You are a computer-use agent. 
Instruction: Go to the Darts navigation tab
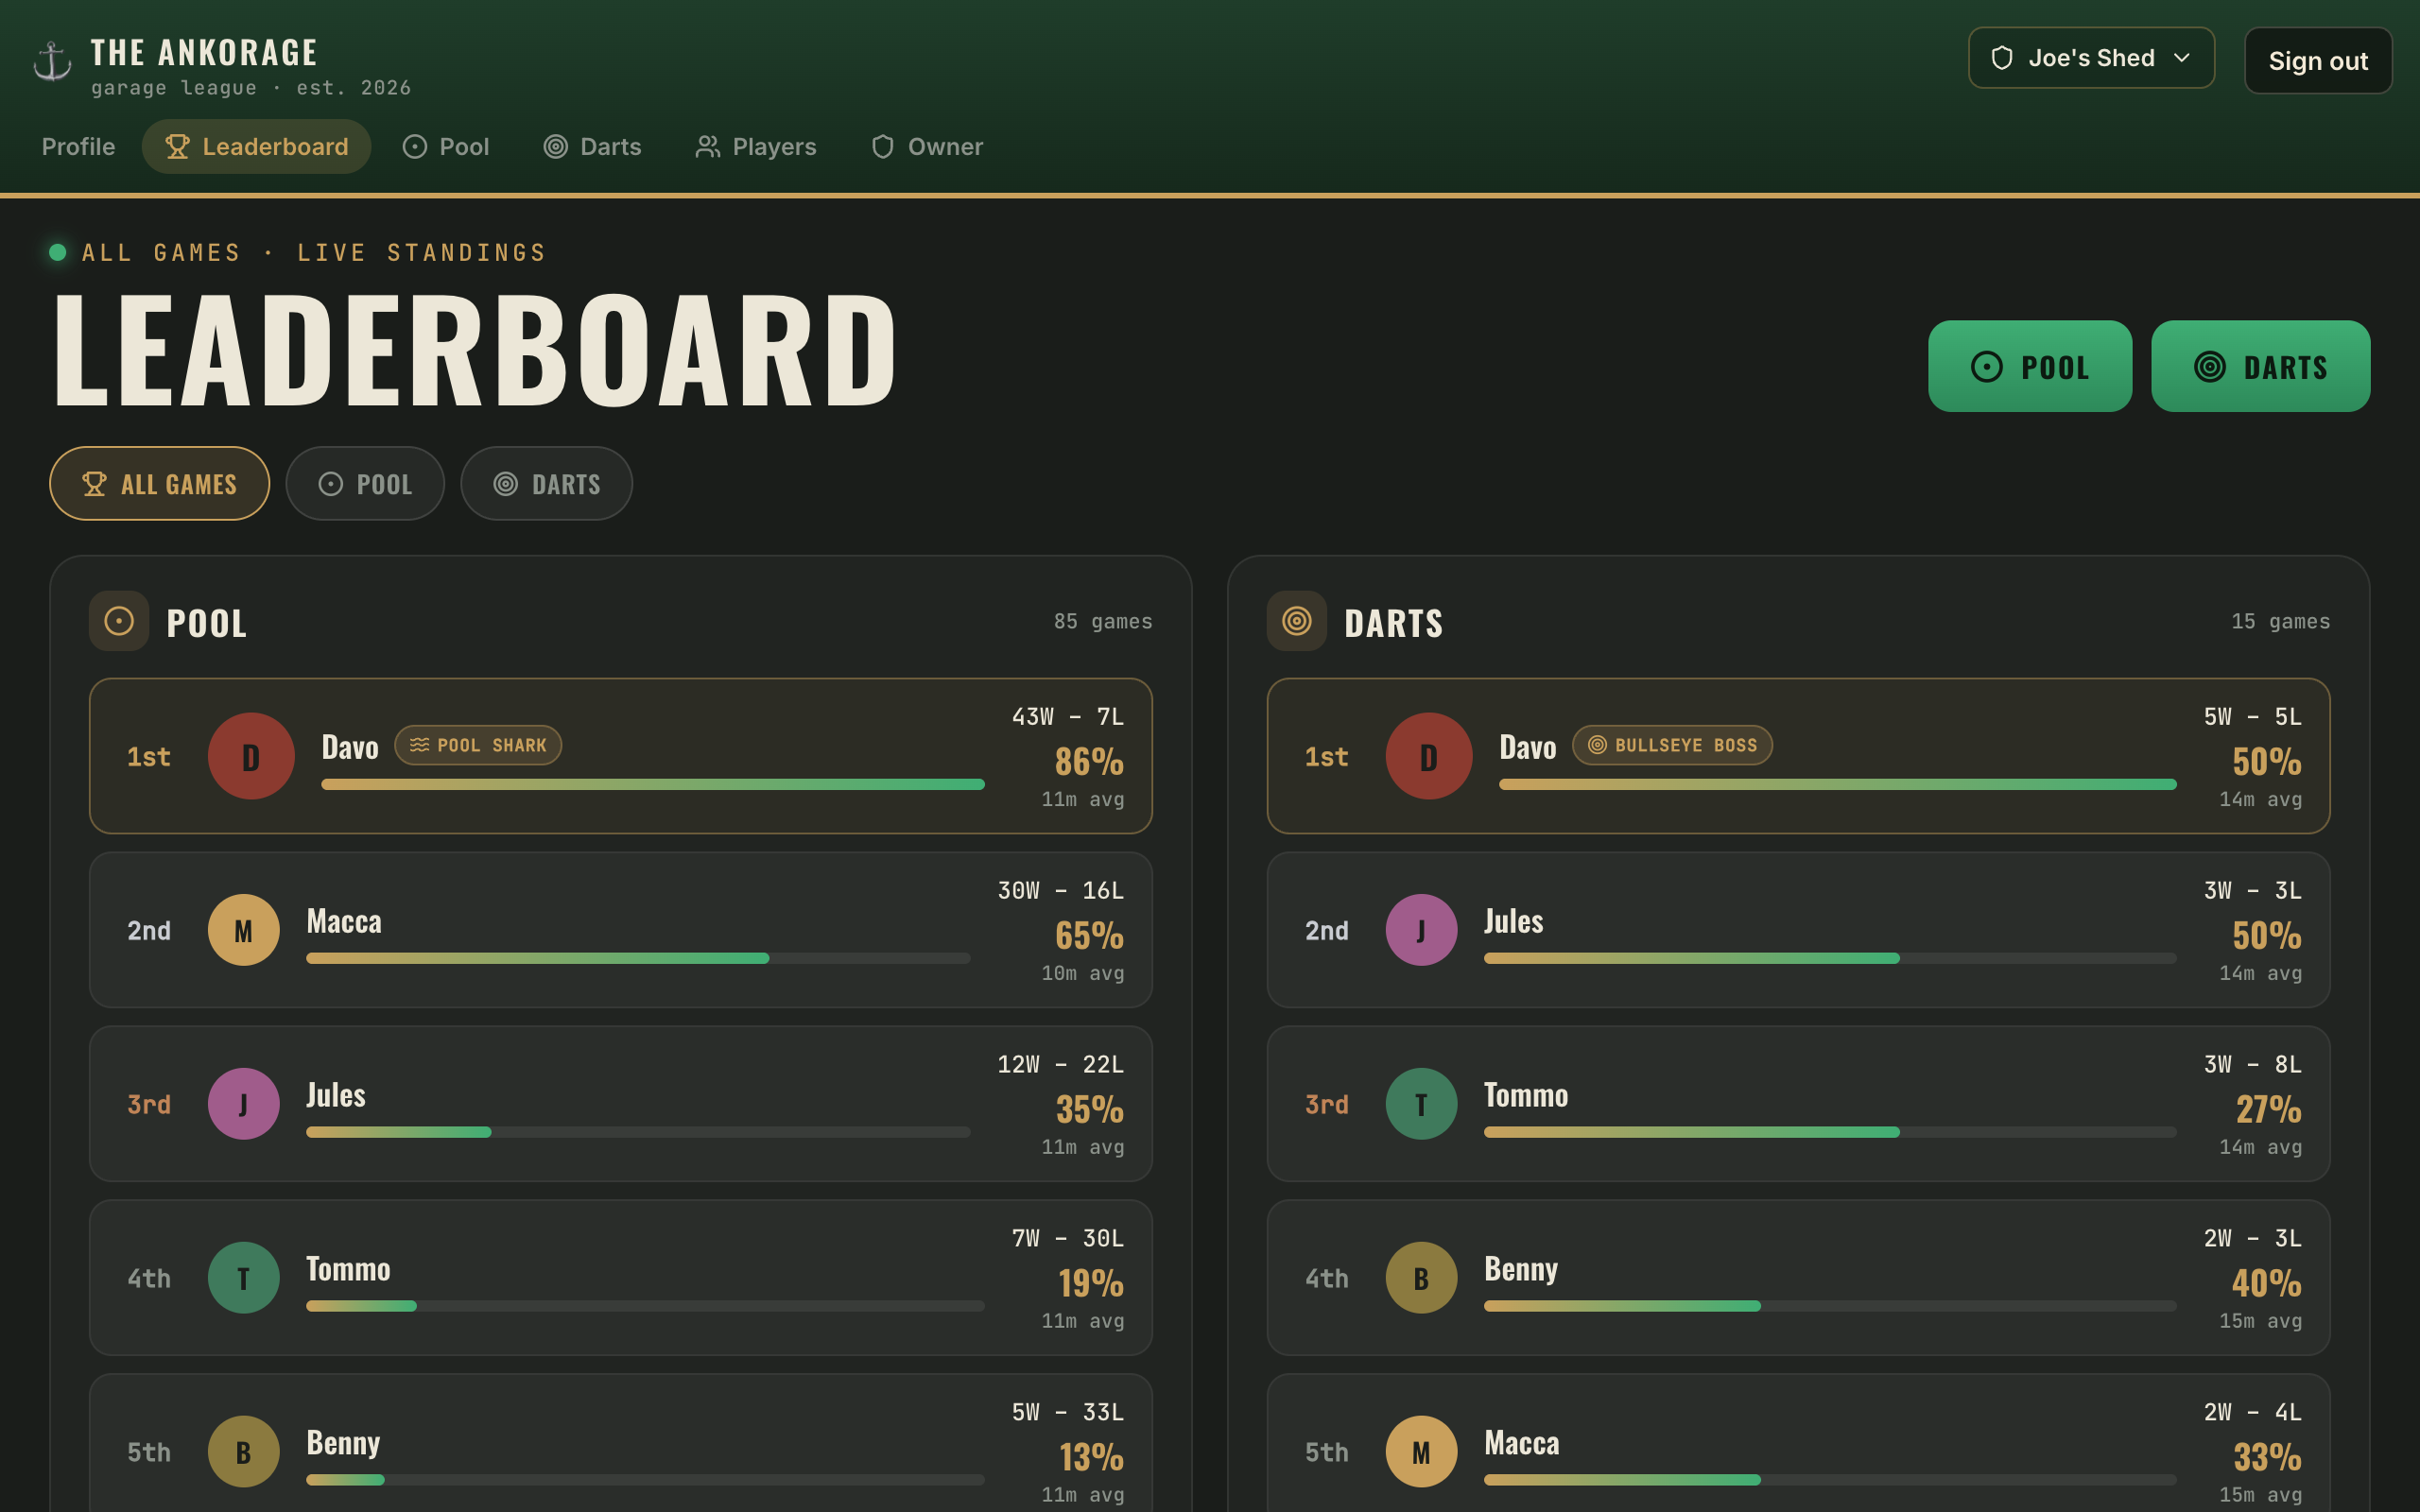(592, 147)
